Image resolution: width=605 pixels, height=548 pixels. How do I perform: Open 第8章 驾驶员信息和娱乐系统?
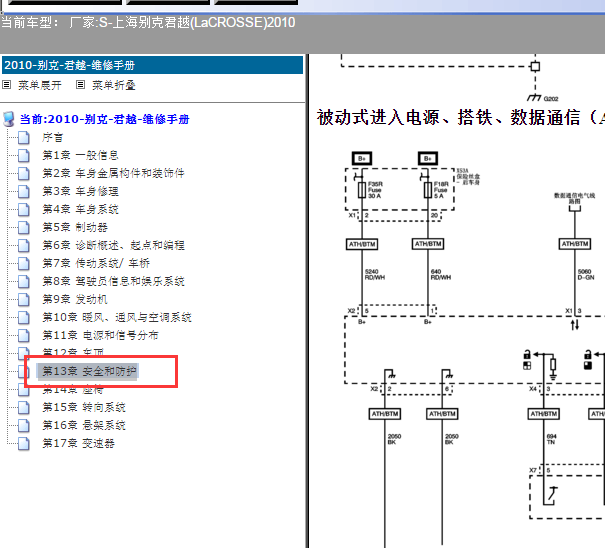coord(113,281)
